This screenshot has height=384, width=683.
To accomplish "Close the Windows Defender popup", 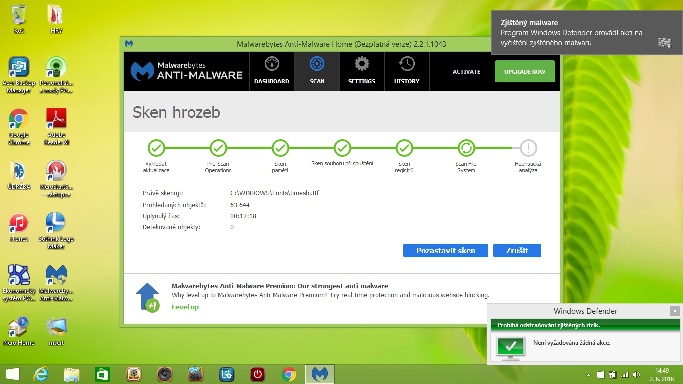I will 674,311.
